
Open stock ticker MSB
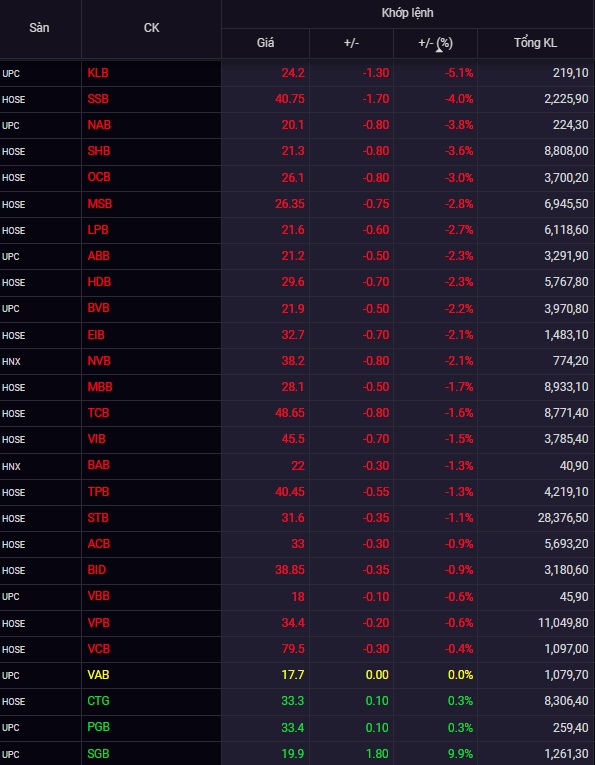99,203
